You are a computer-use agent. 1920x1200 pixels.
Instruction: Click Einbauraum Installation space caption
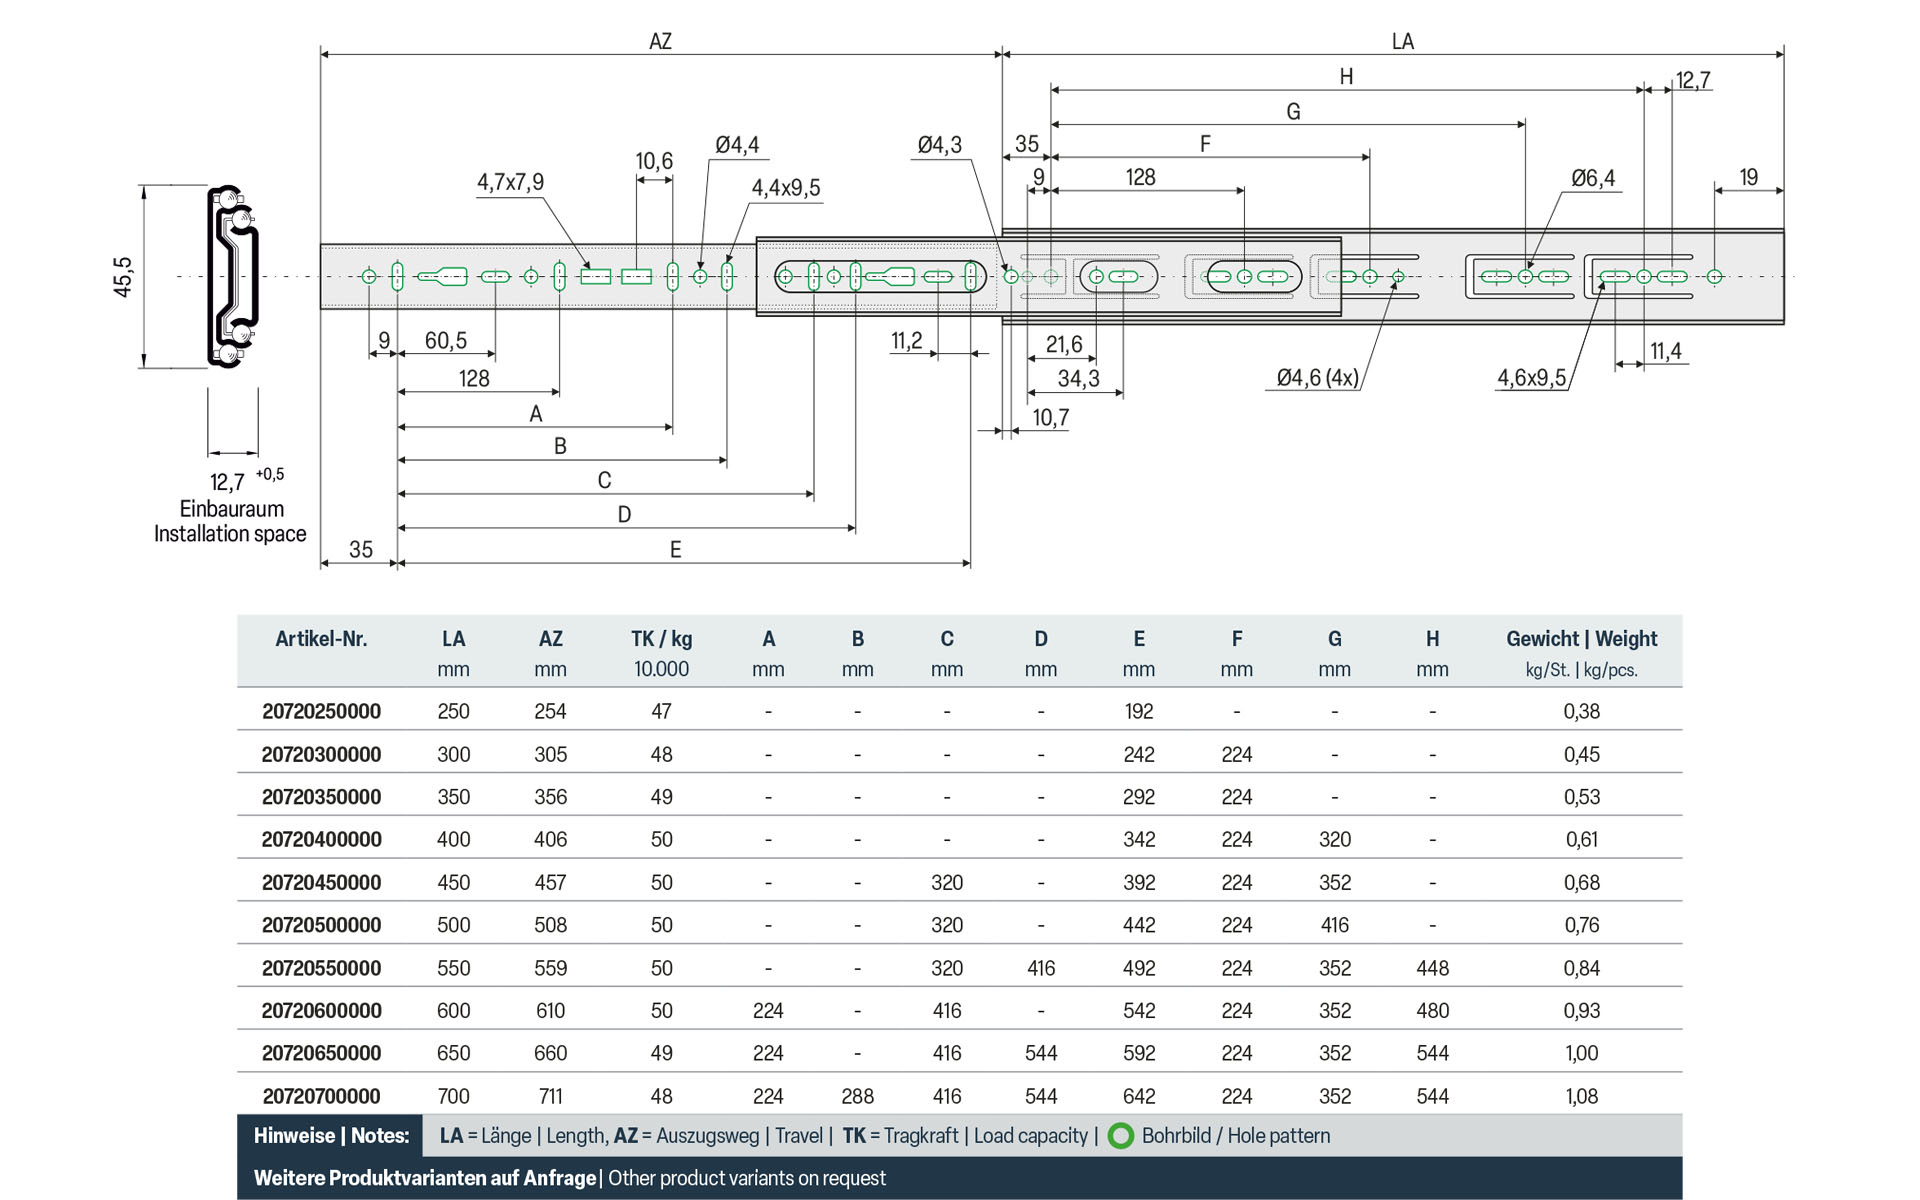tap(230, 521)
